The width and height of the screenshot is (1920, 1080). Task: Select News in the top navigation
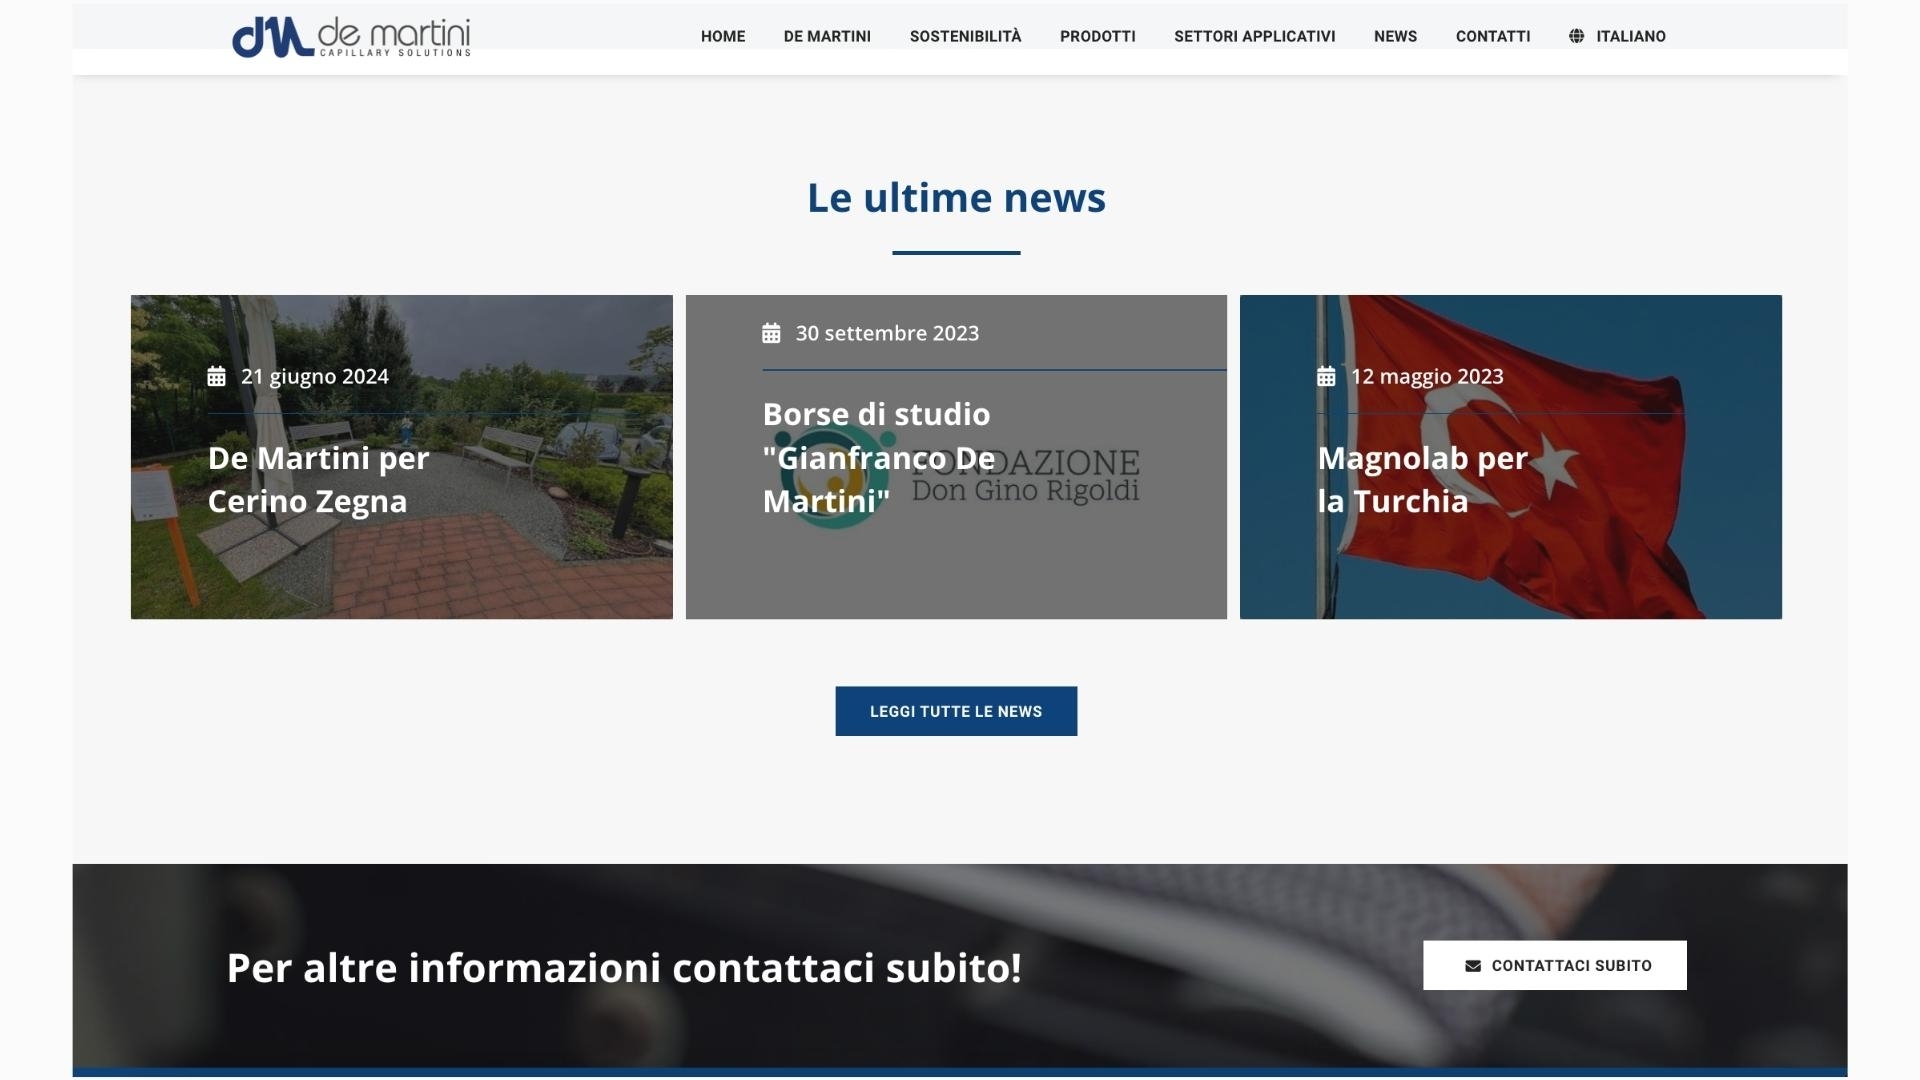click(1395, 36)
